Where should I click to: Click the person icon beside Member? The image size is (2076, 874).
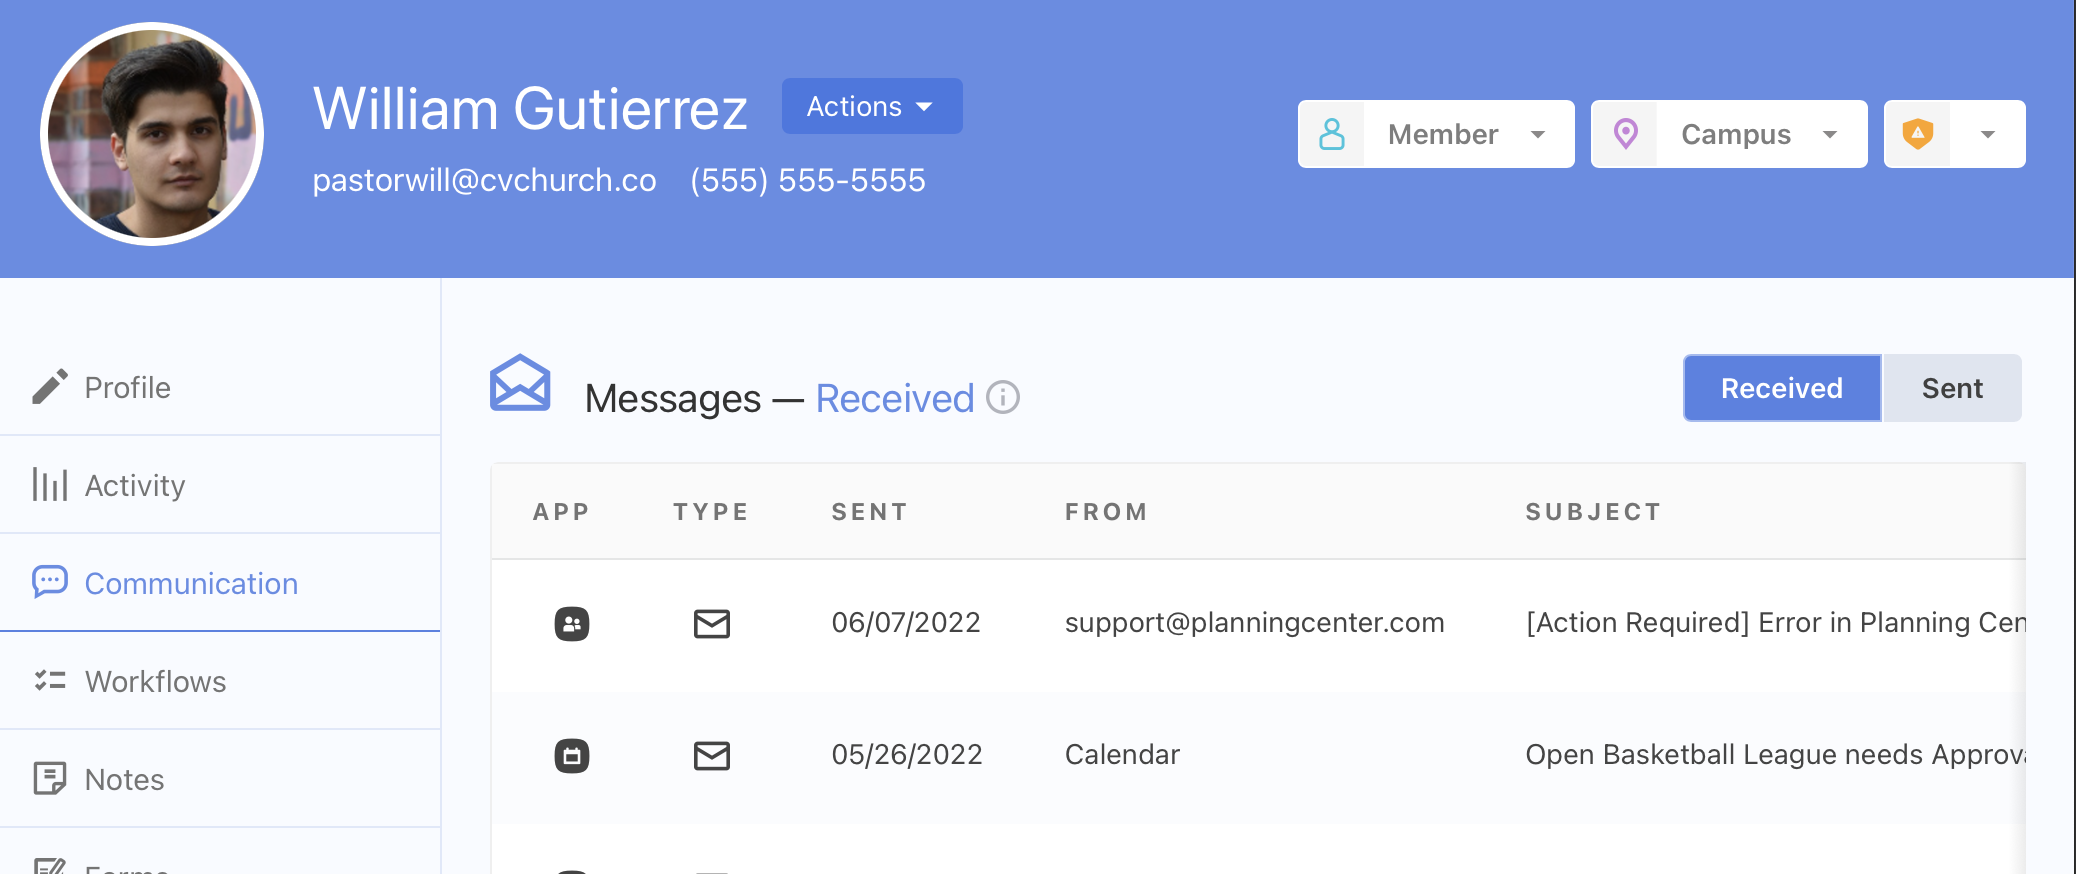(x=1332, y=134)
